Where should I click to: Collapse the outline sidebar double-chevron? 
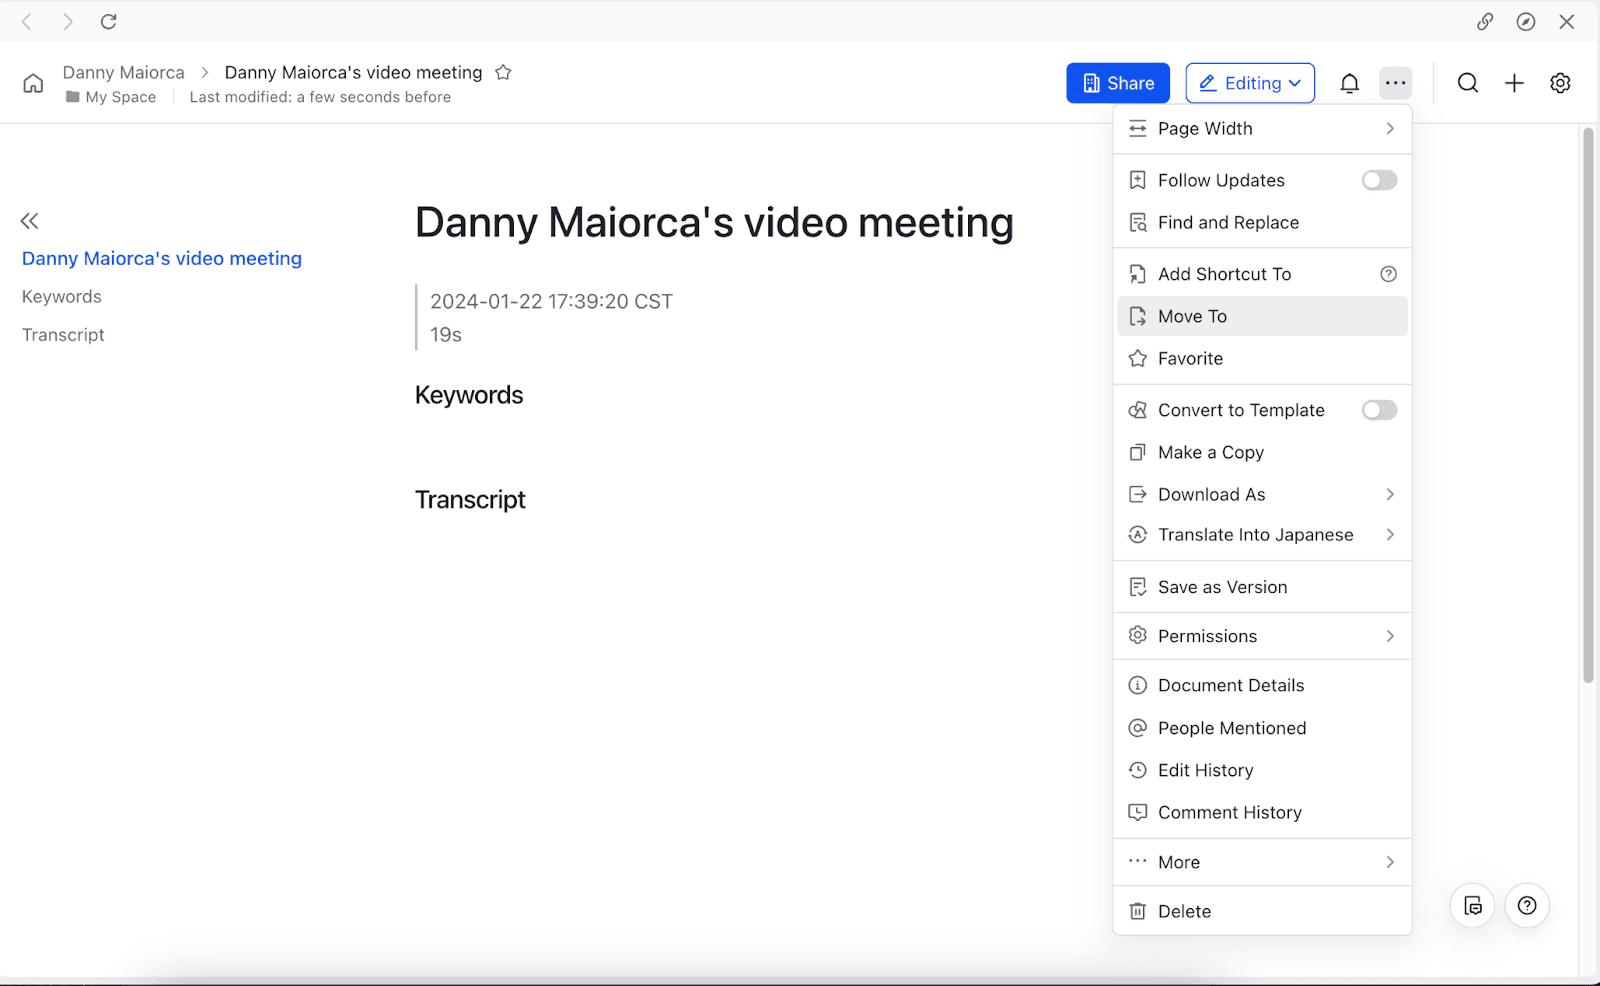coord(29,221)
